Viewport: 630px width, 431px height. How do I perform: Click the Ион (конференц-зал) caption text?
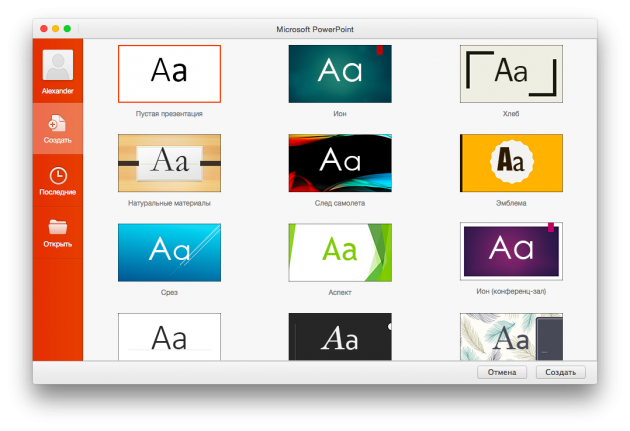click(511, 291)
